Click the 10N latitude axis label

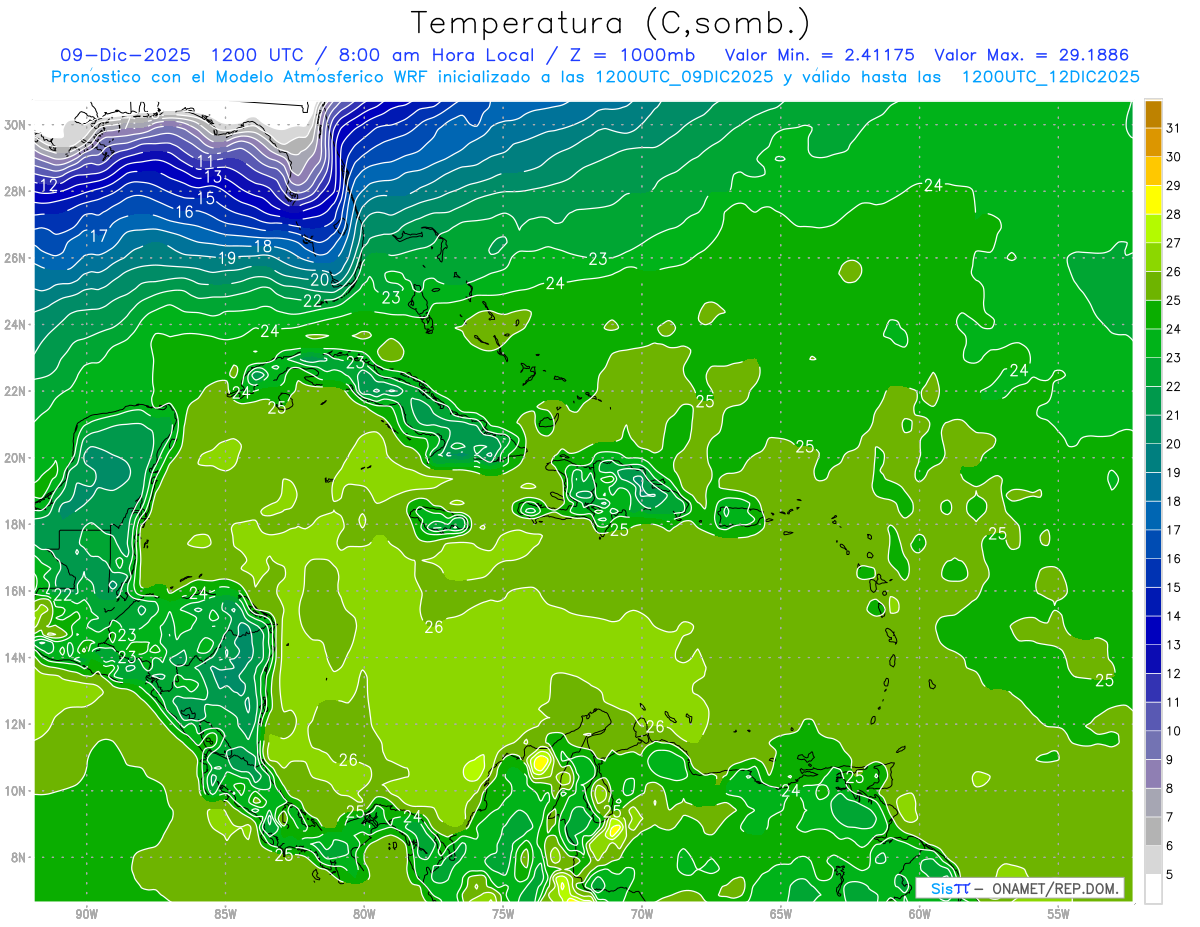coord(16,791)
